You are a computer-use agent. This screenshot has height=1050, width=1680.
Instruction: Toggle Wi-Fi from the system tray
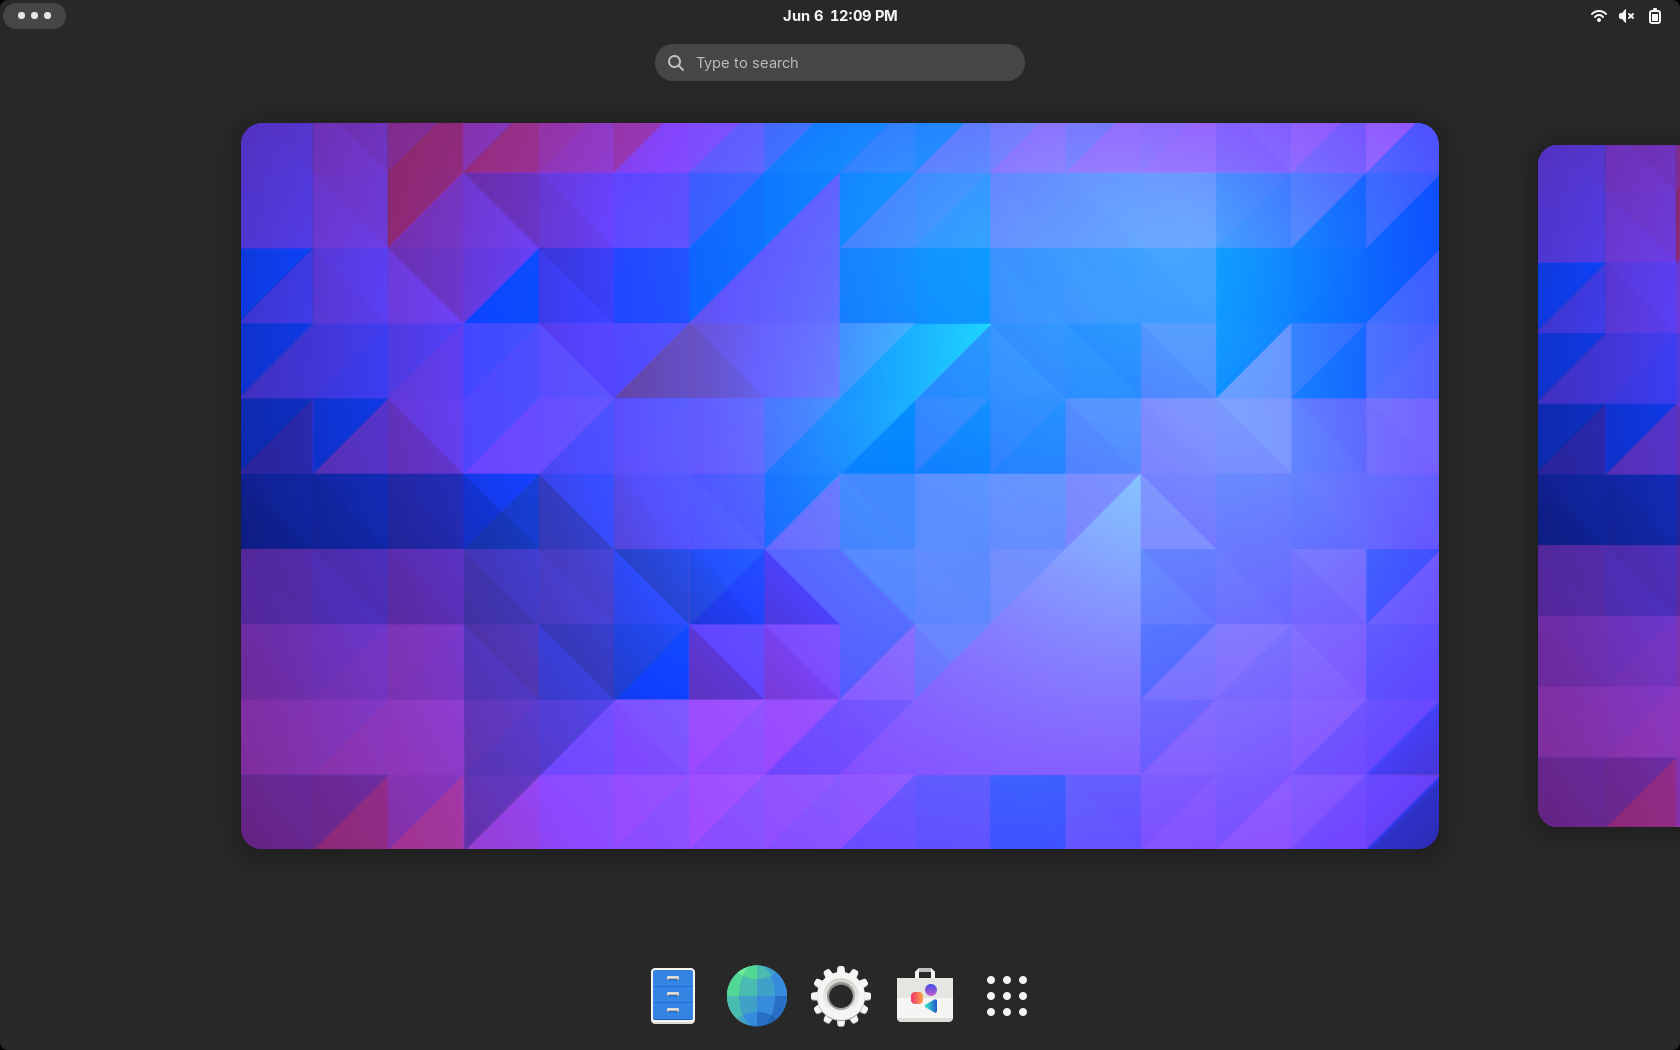(1598, 16)
